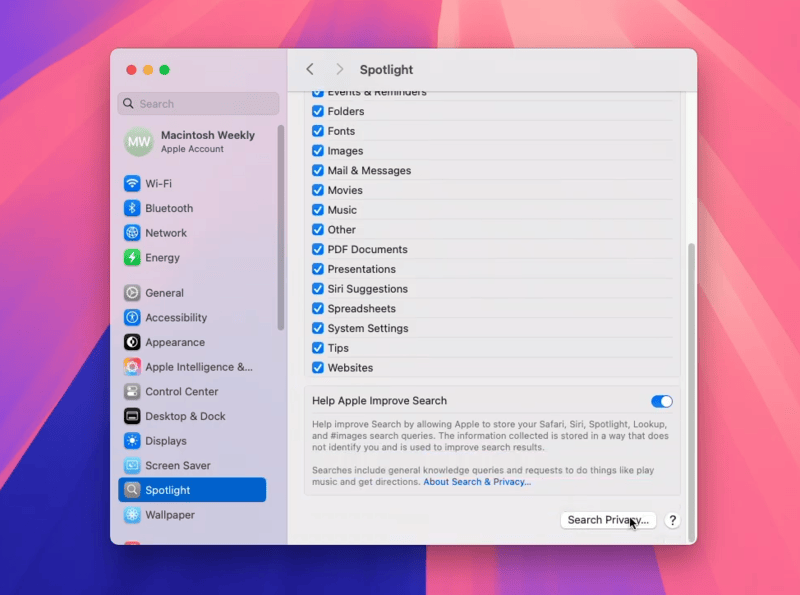Click the General gear icon
800x595 pixels.
(132, 293)
